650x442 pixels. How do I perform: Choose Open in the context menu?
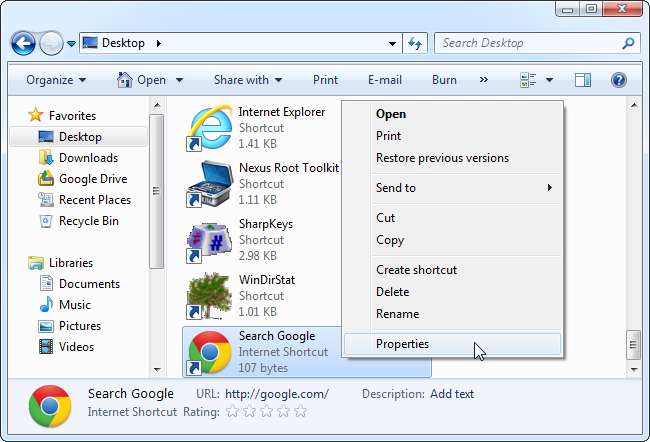(x=452, y=114)
